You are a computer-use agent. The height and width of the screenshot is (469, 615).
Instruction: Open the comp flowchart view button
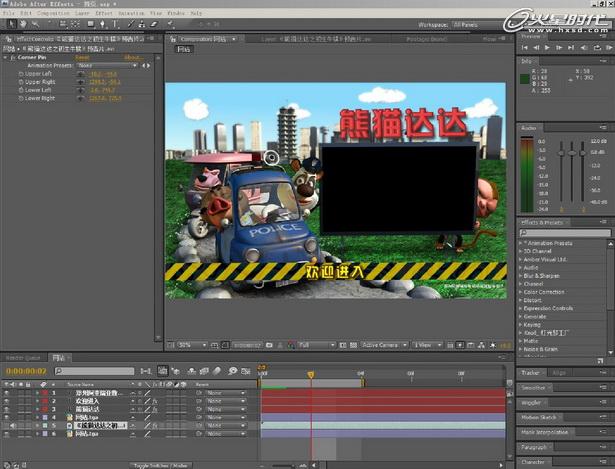(481, 345)
